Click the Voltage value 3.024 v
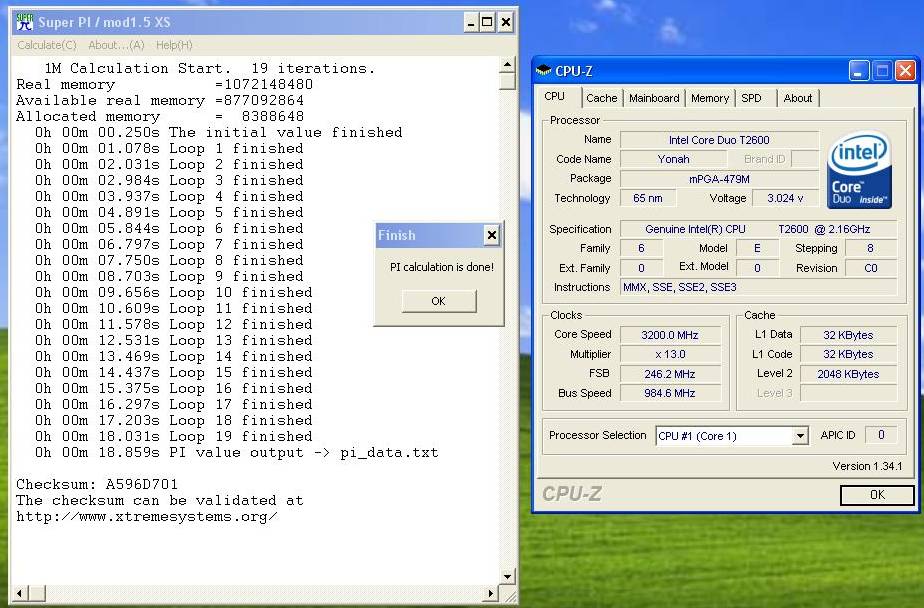924x608 pixels. pos(785,199)
